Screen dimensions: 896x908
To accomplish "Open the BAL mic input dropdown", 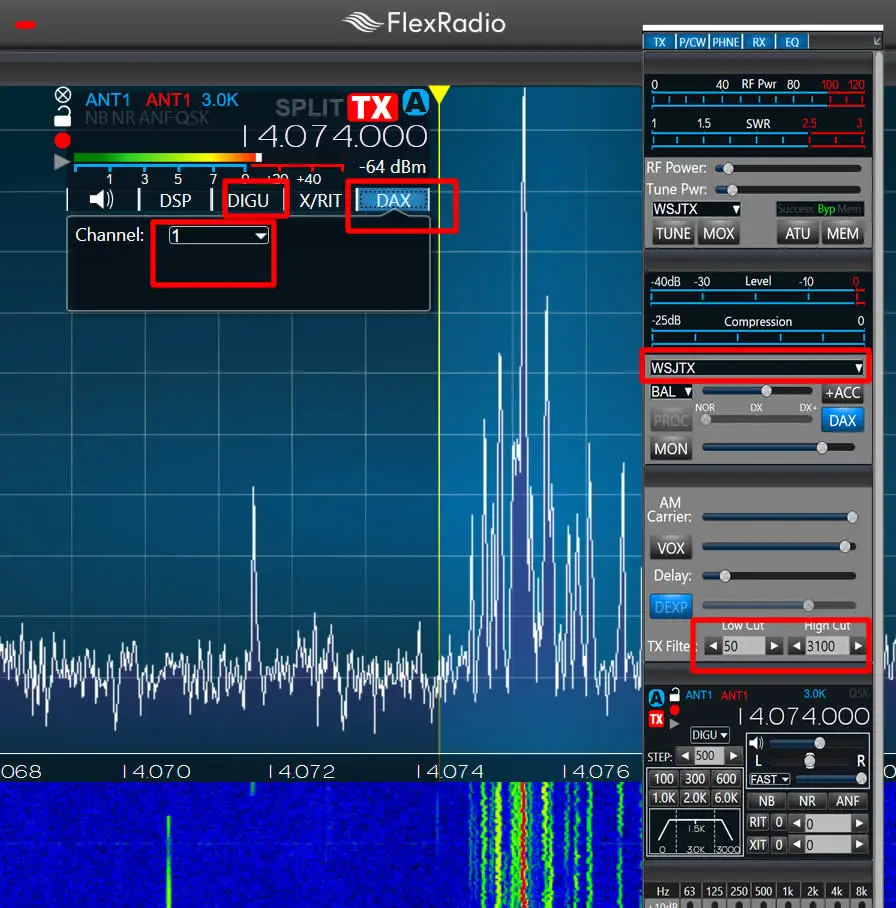I will [x=671, y=392].
